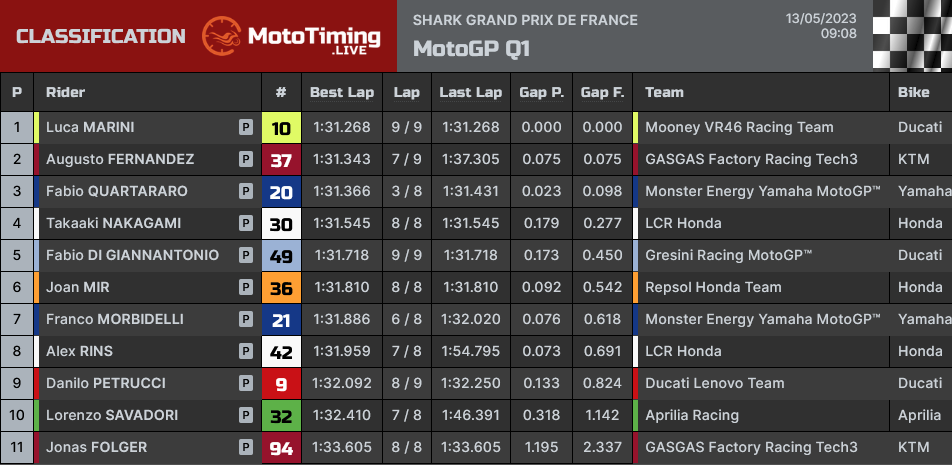Click the P badge beside Danilo PETRUCCI
This screenshot has width=952, height=465.
click(x=245, y=383)
